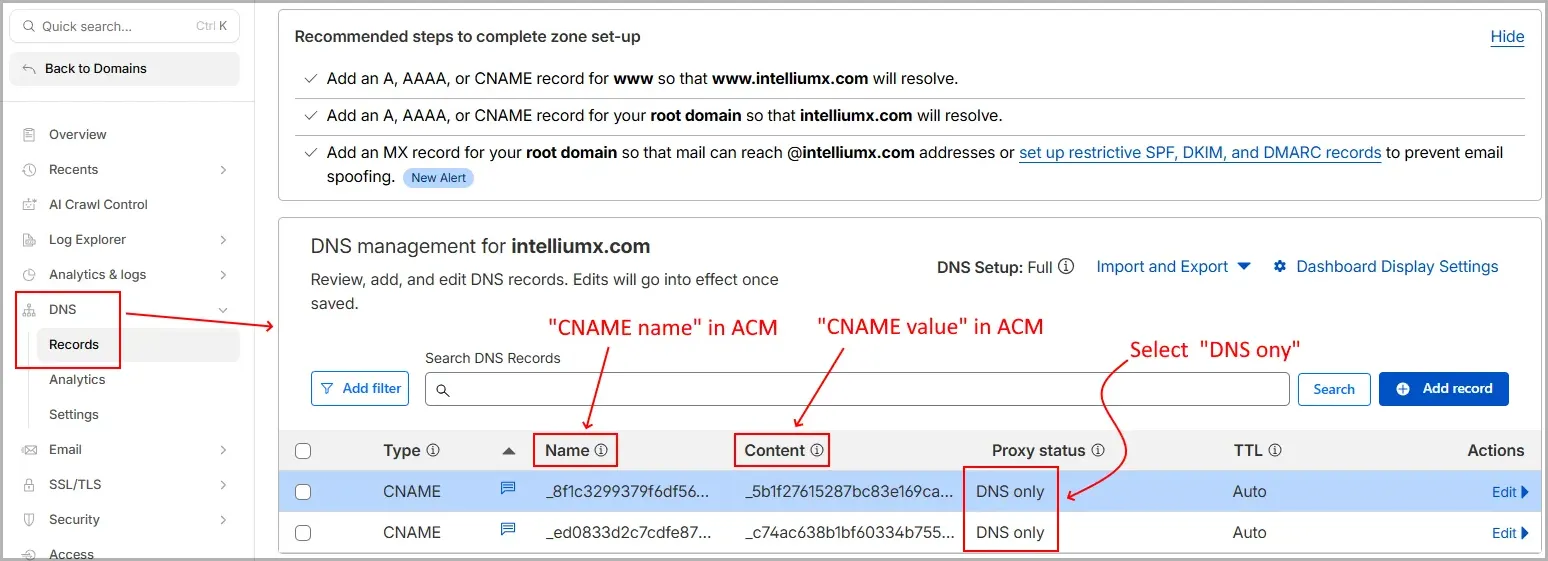Screen dimensions: 1548x561
Task: Click Back to Domains
Action: (95, 69)
